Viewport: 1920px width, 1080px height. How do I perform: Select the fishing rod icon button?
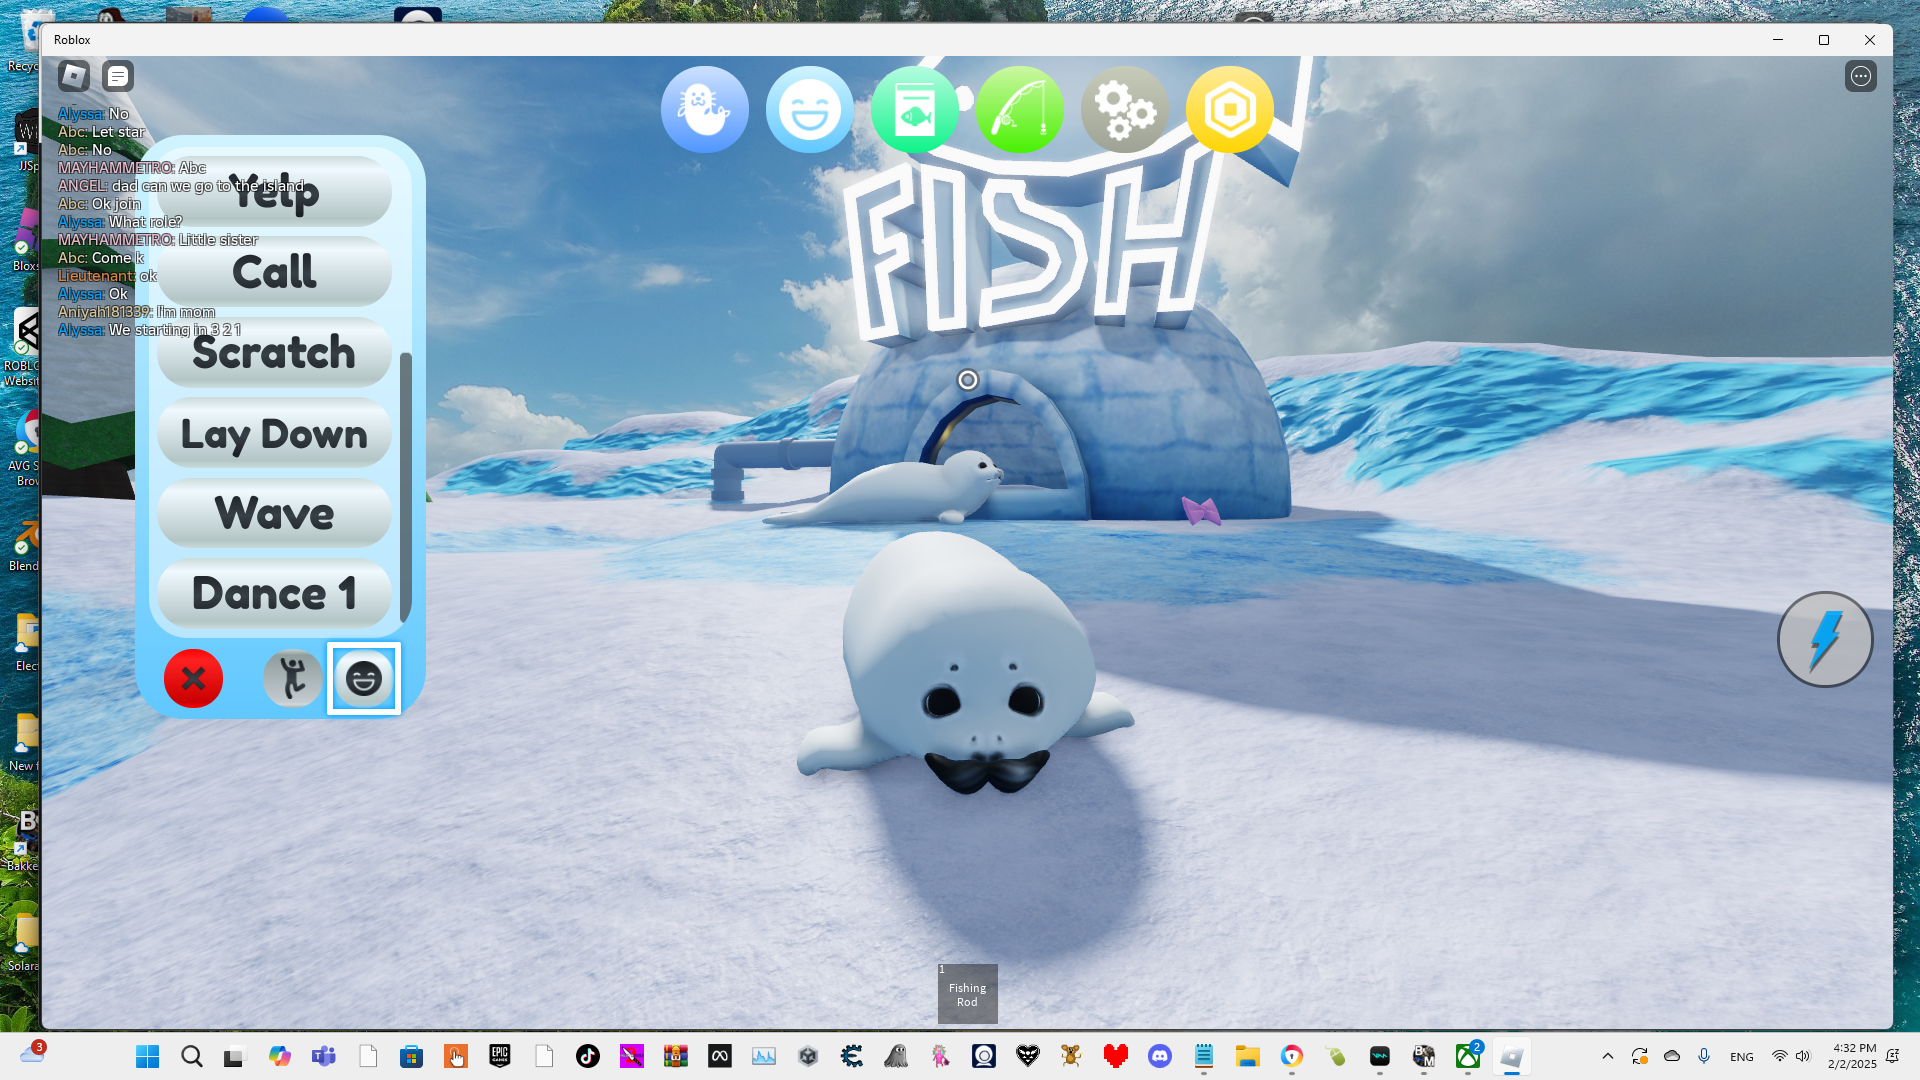(x=1019, y=110)
